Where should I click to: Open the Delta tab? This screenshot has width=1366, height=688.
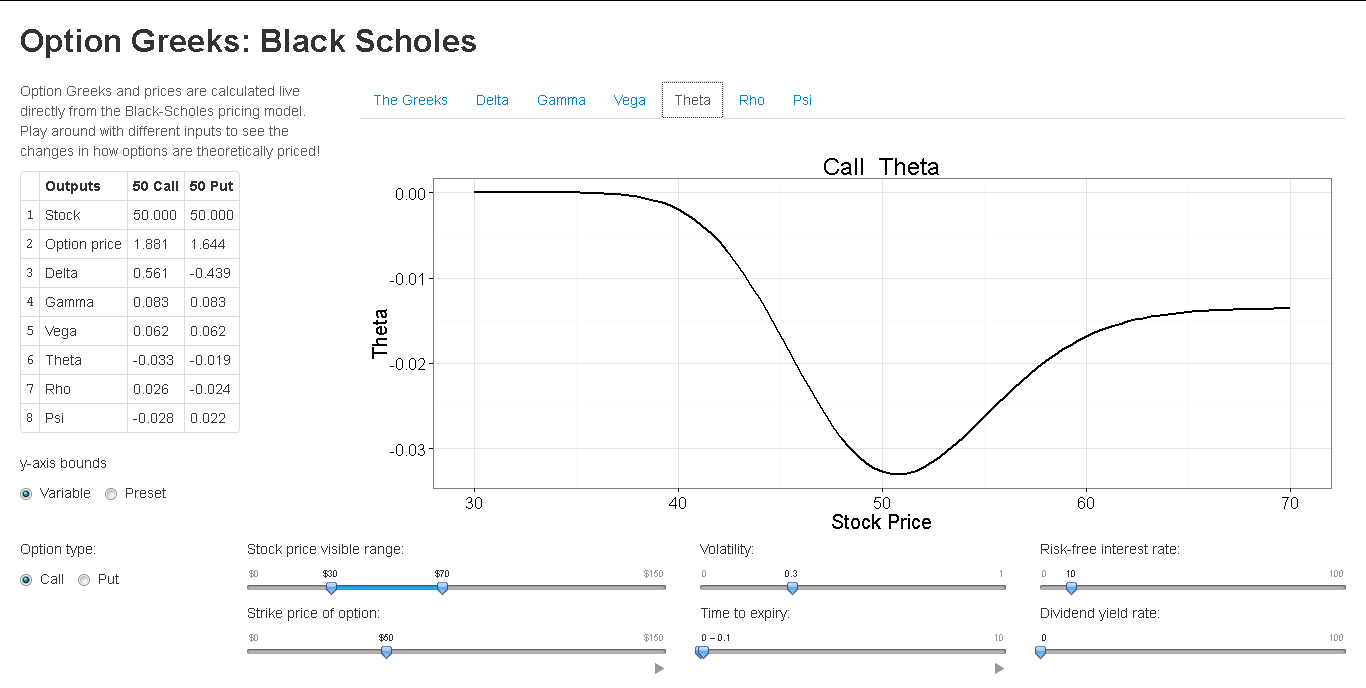[492, 100]
